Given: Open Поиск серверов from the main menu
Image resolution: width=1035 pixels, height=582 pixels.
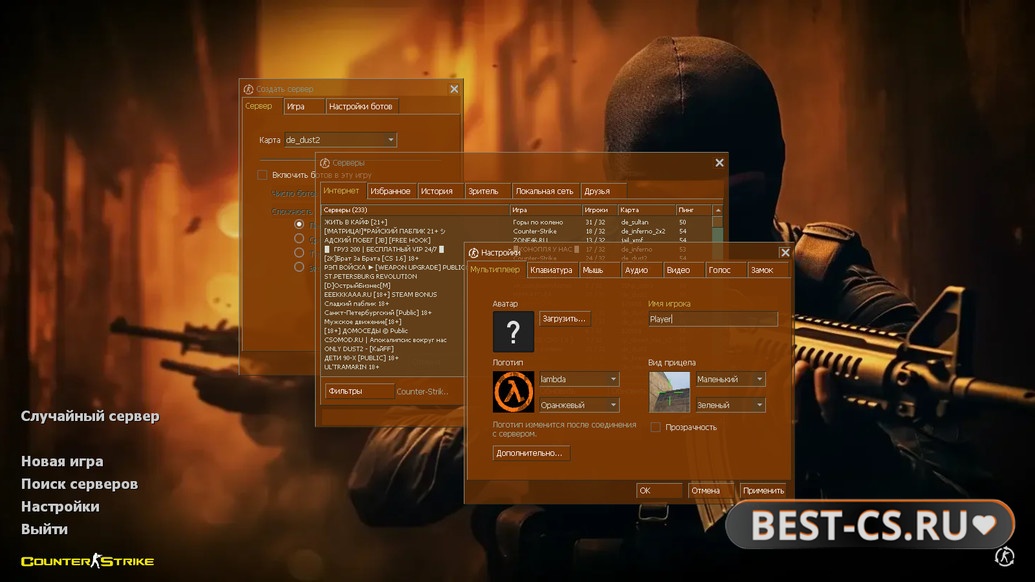Looking at the screenshot, I should point(79,484).
